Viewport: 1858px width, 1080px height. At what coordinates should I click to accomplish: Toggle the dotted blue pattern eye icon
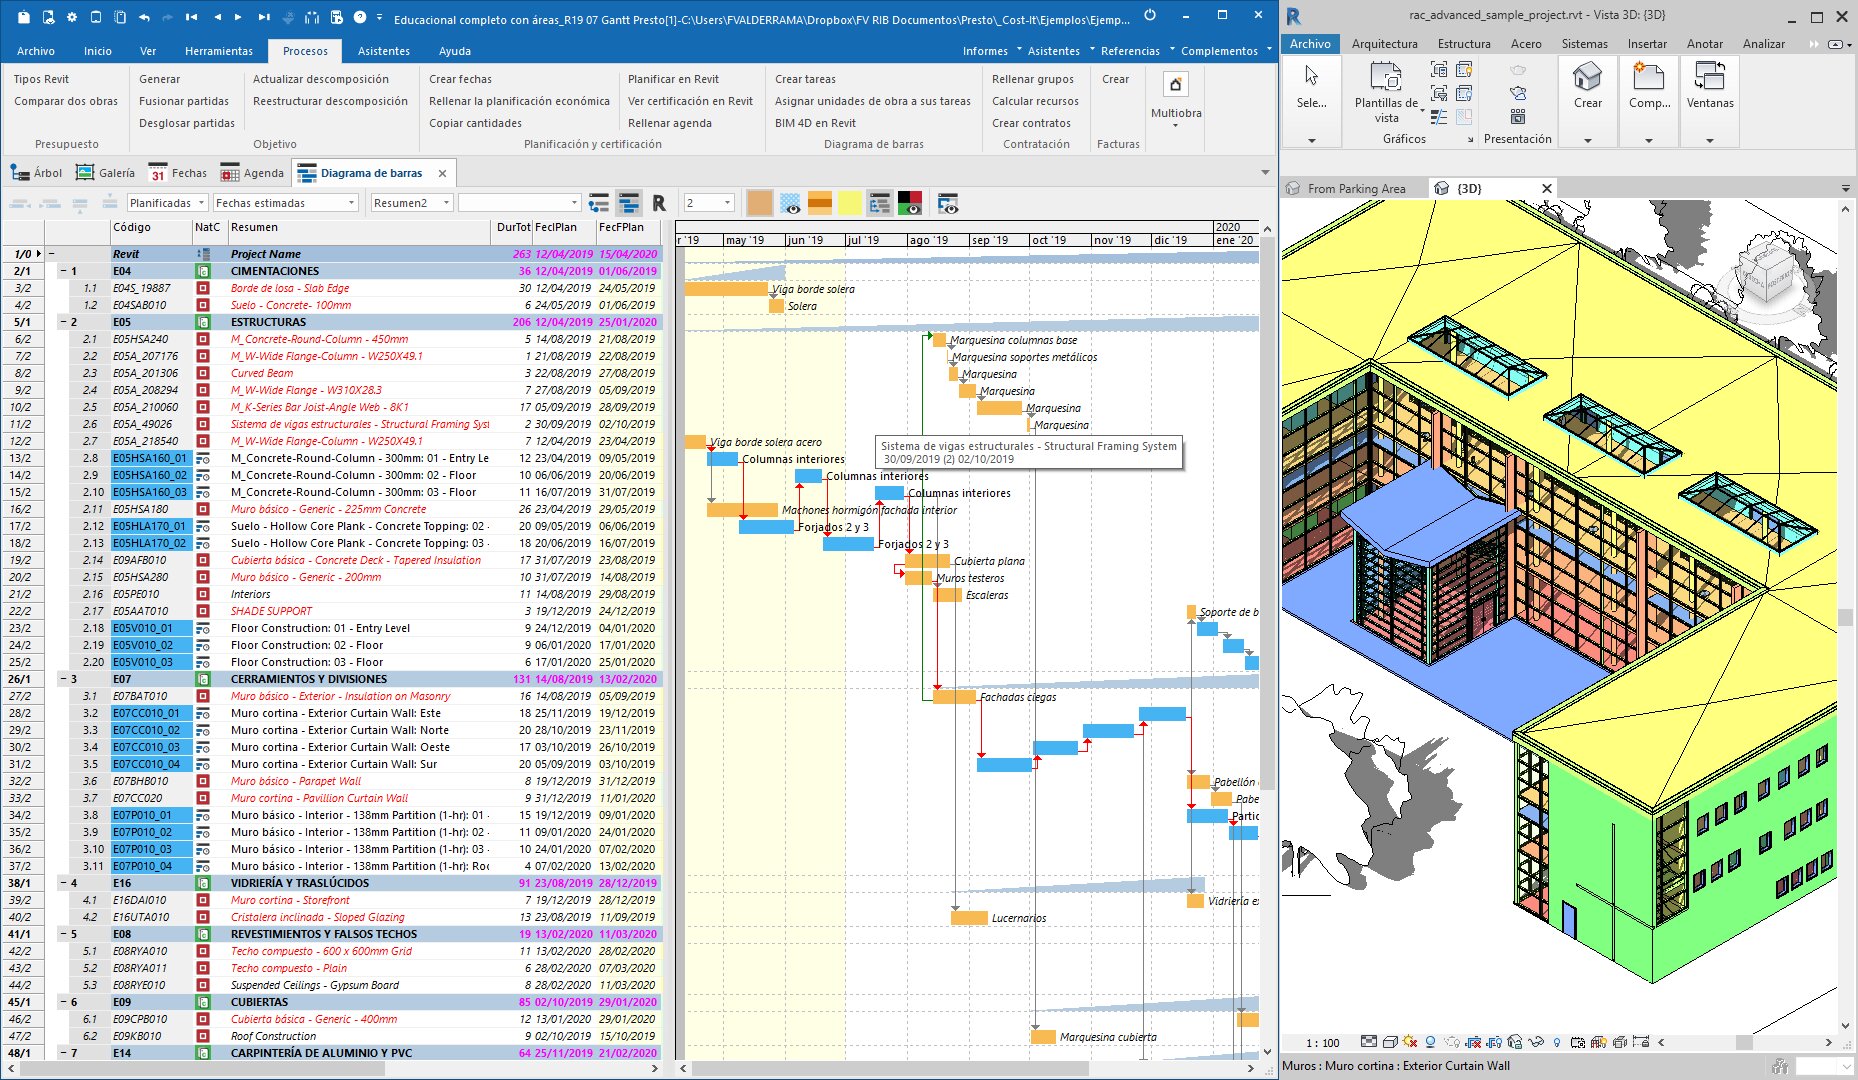(x=790, y=204)
